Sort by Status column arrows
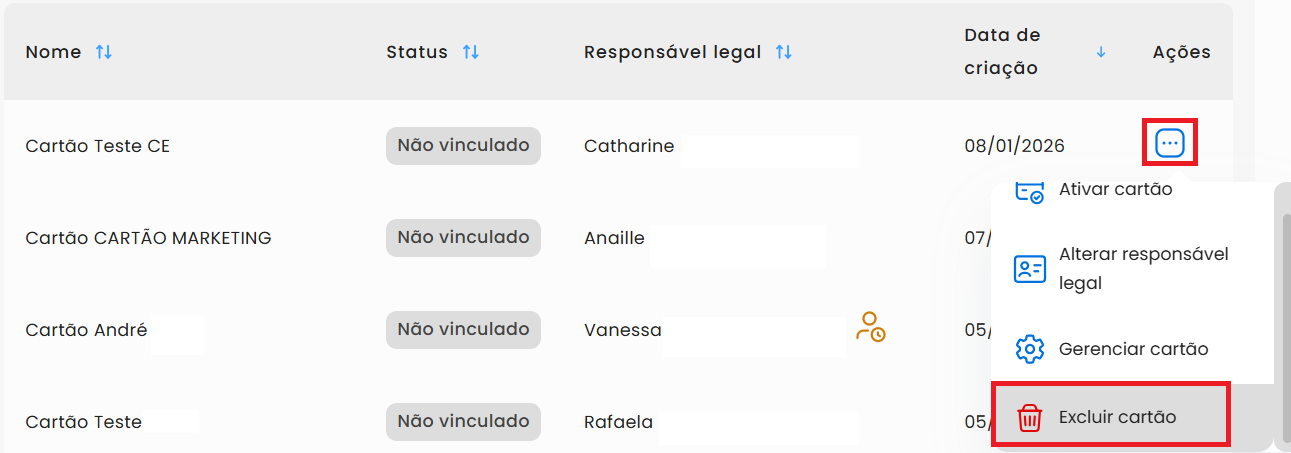Viewport: 1291px width, 453px height. pos(471,52)
